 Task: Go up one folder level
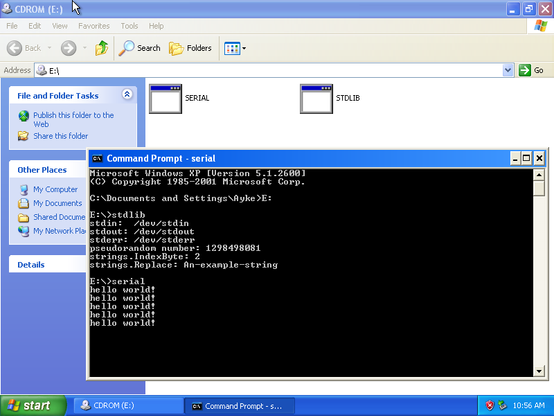(102, 48)
